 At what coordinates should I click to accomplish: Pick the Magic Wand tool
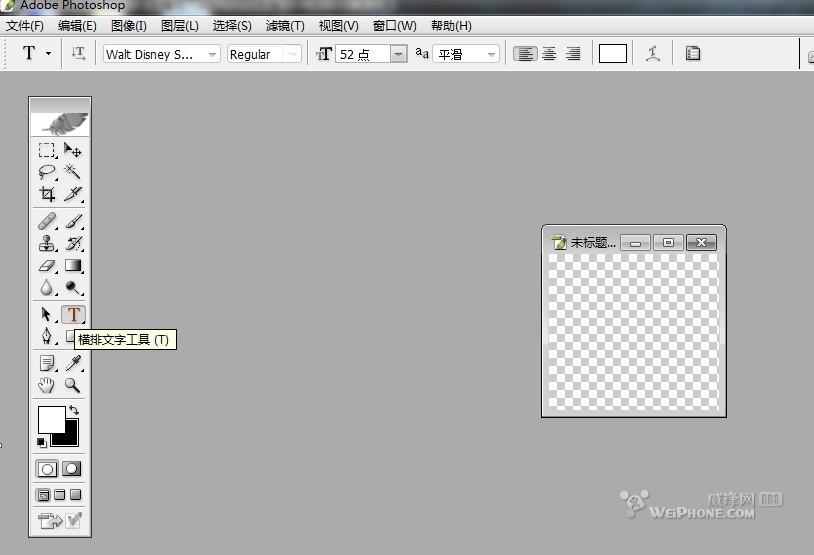tap(73, 172)
